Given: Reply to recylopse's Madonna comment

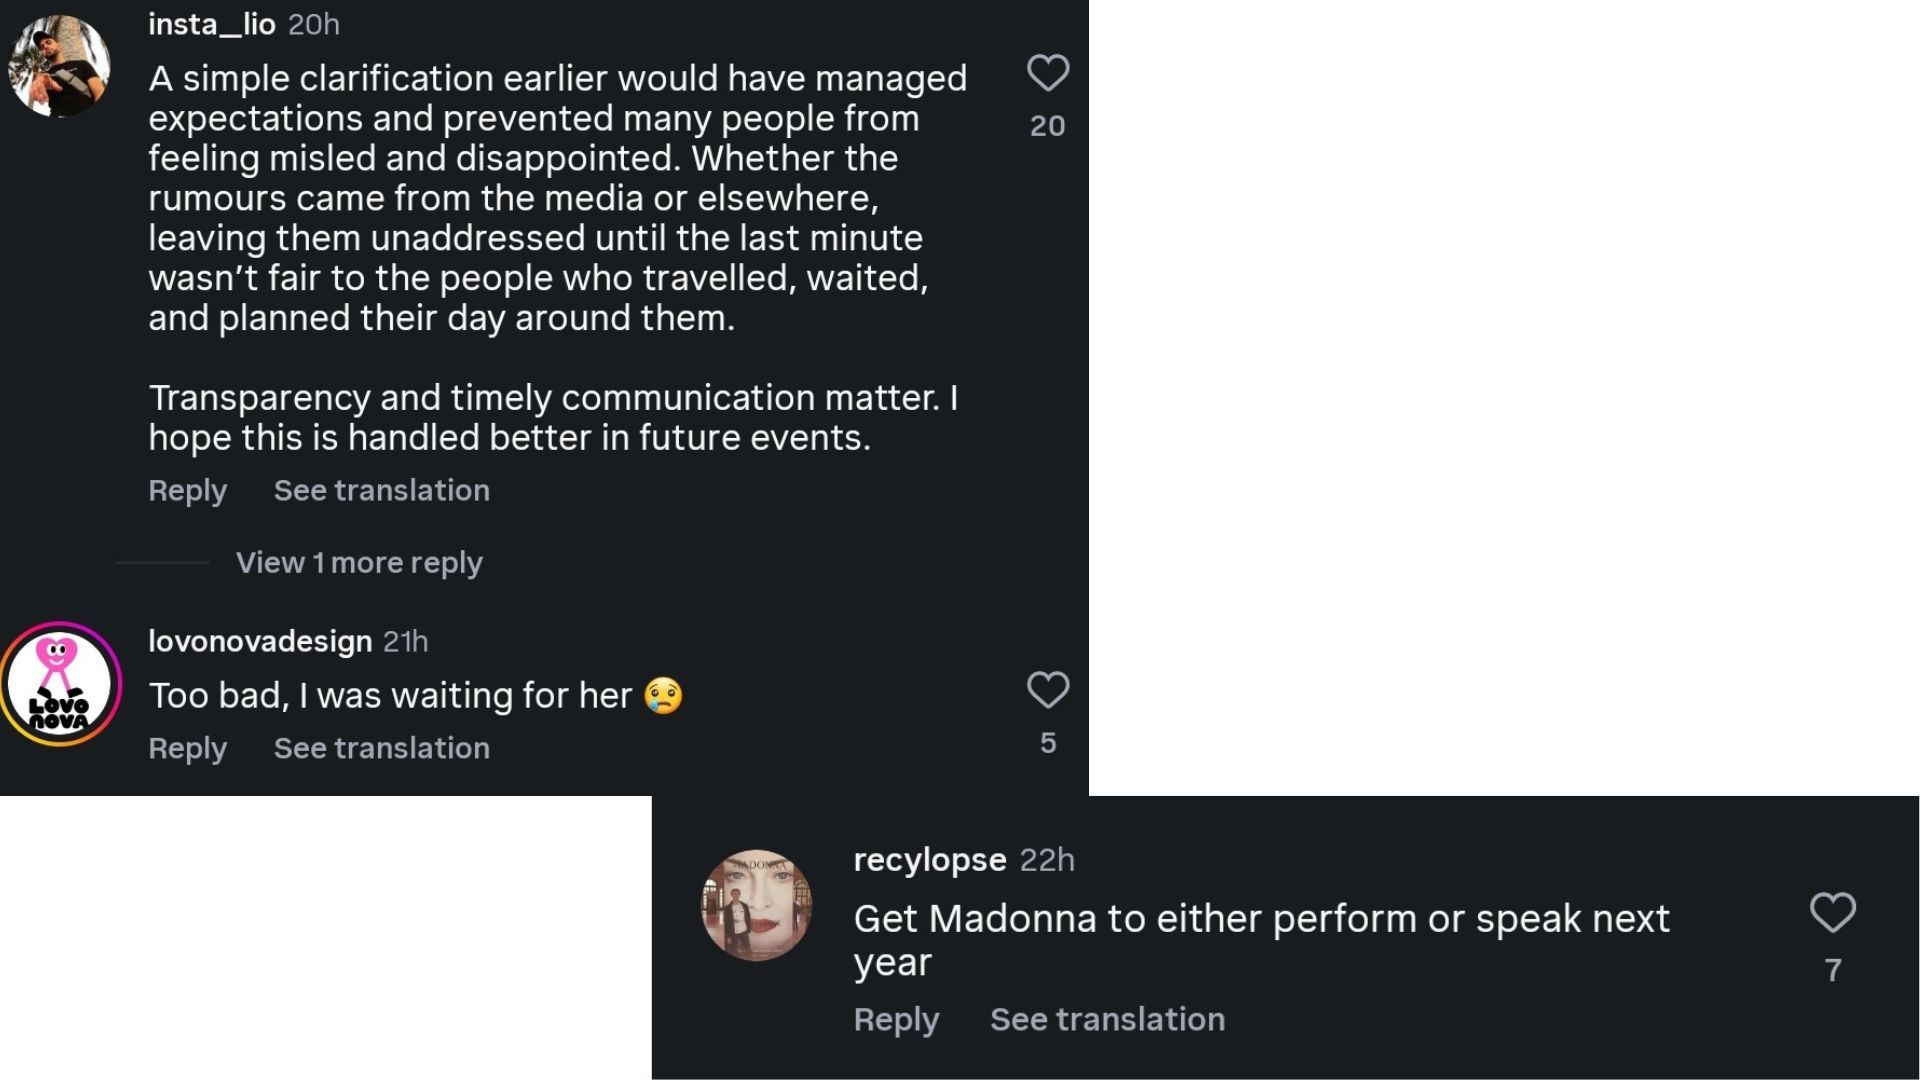Looking at the screenshot, I should pyautogui.click(x=896, y=1020).
